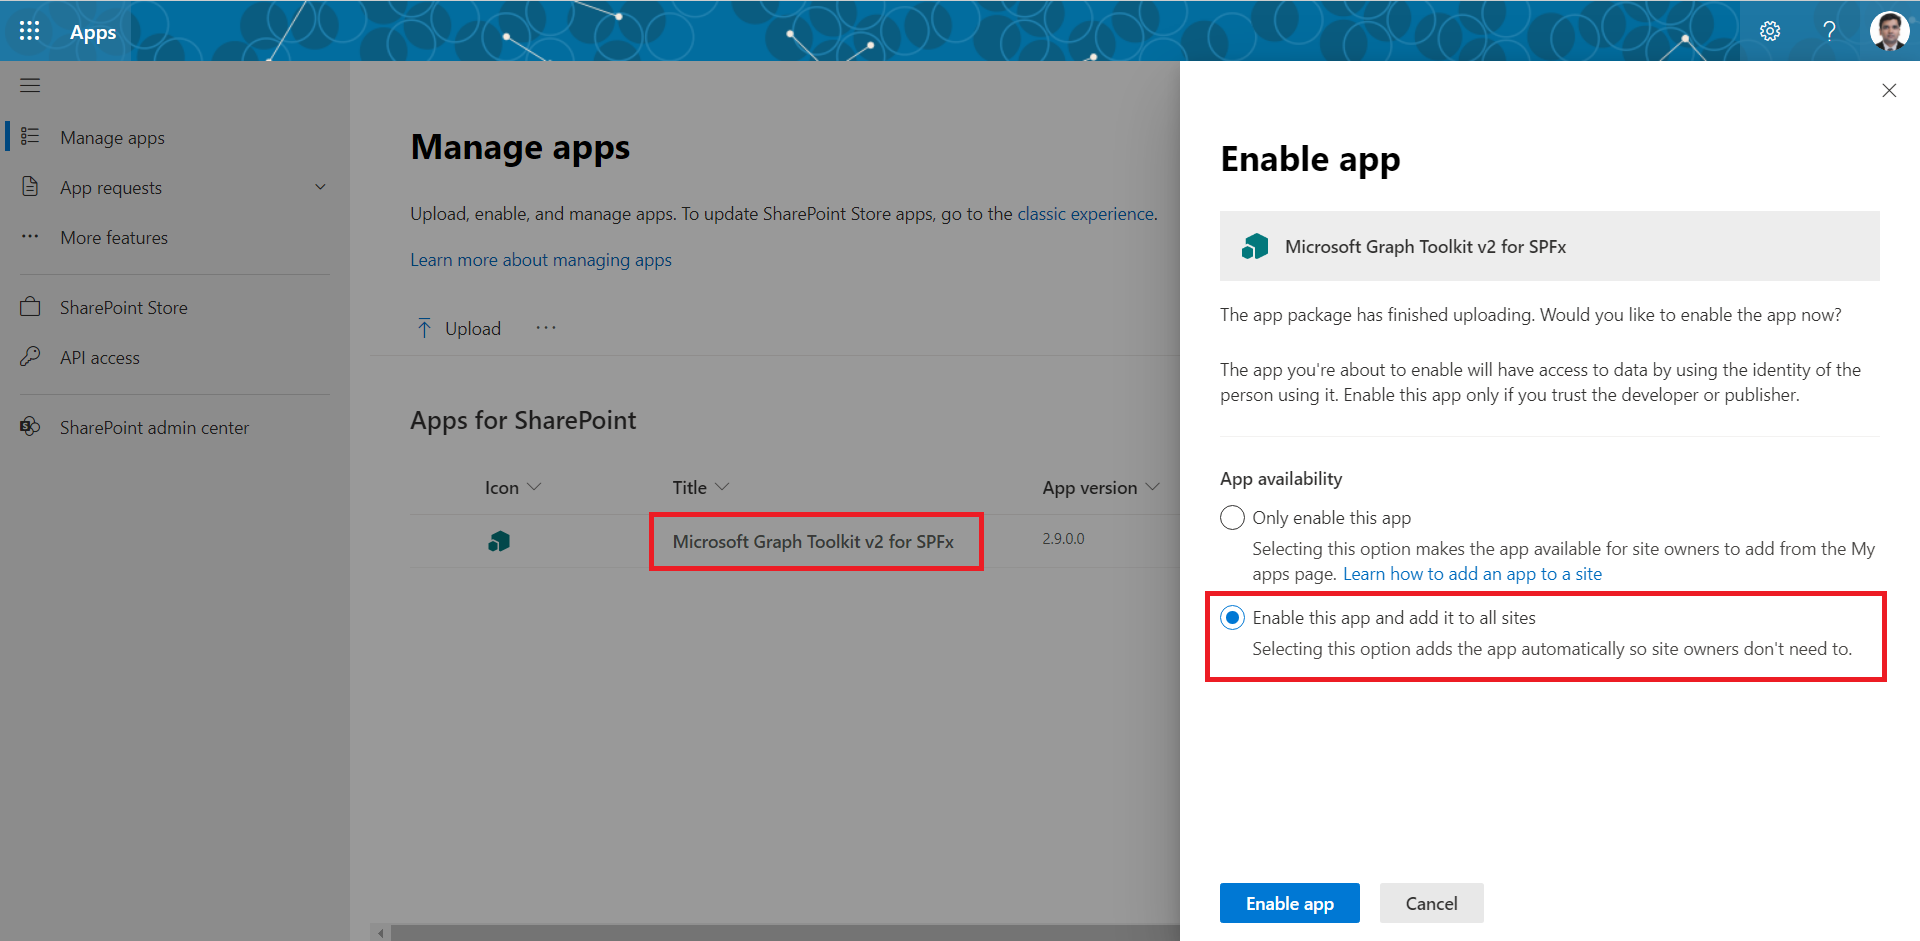Open the app launcher waffle icon

[x=30, y=31]
